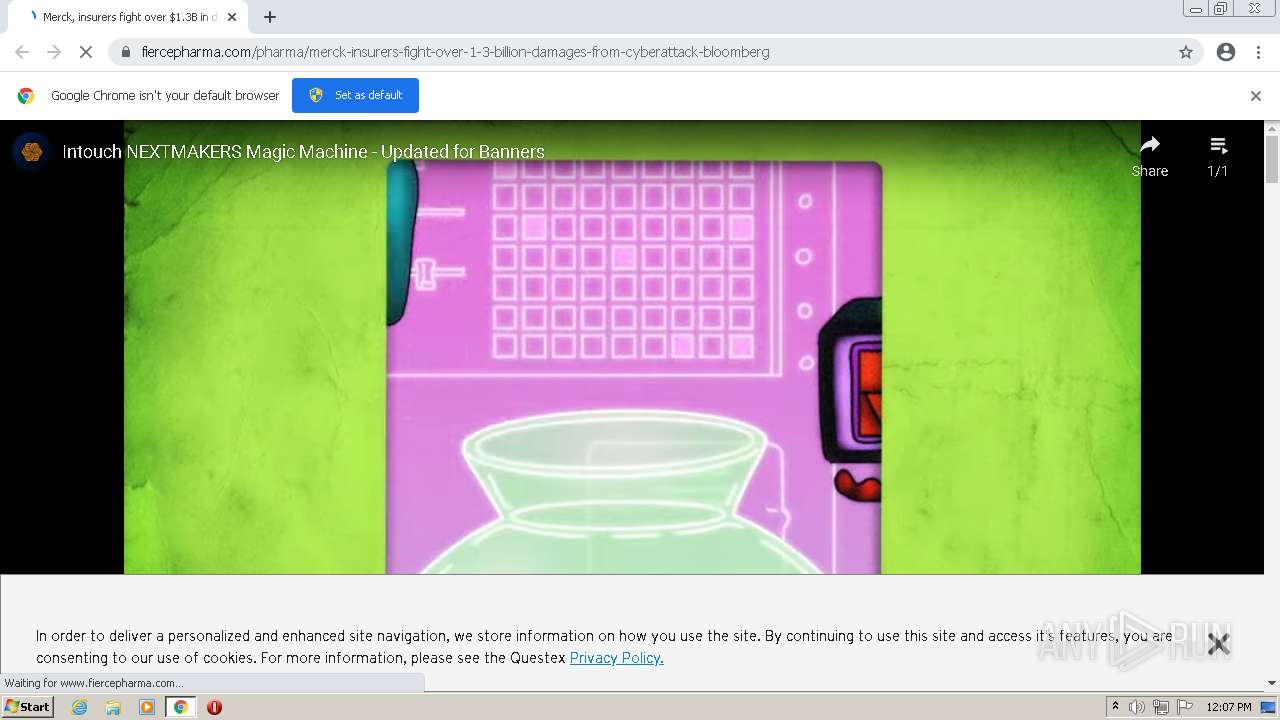View site security lock information
The height and width of the screenshot is (720, 1280).
click(126, 52)
